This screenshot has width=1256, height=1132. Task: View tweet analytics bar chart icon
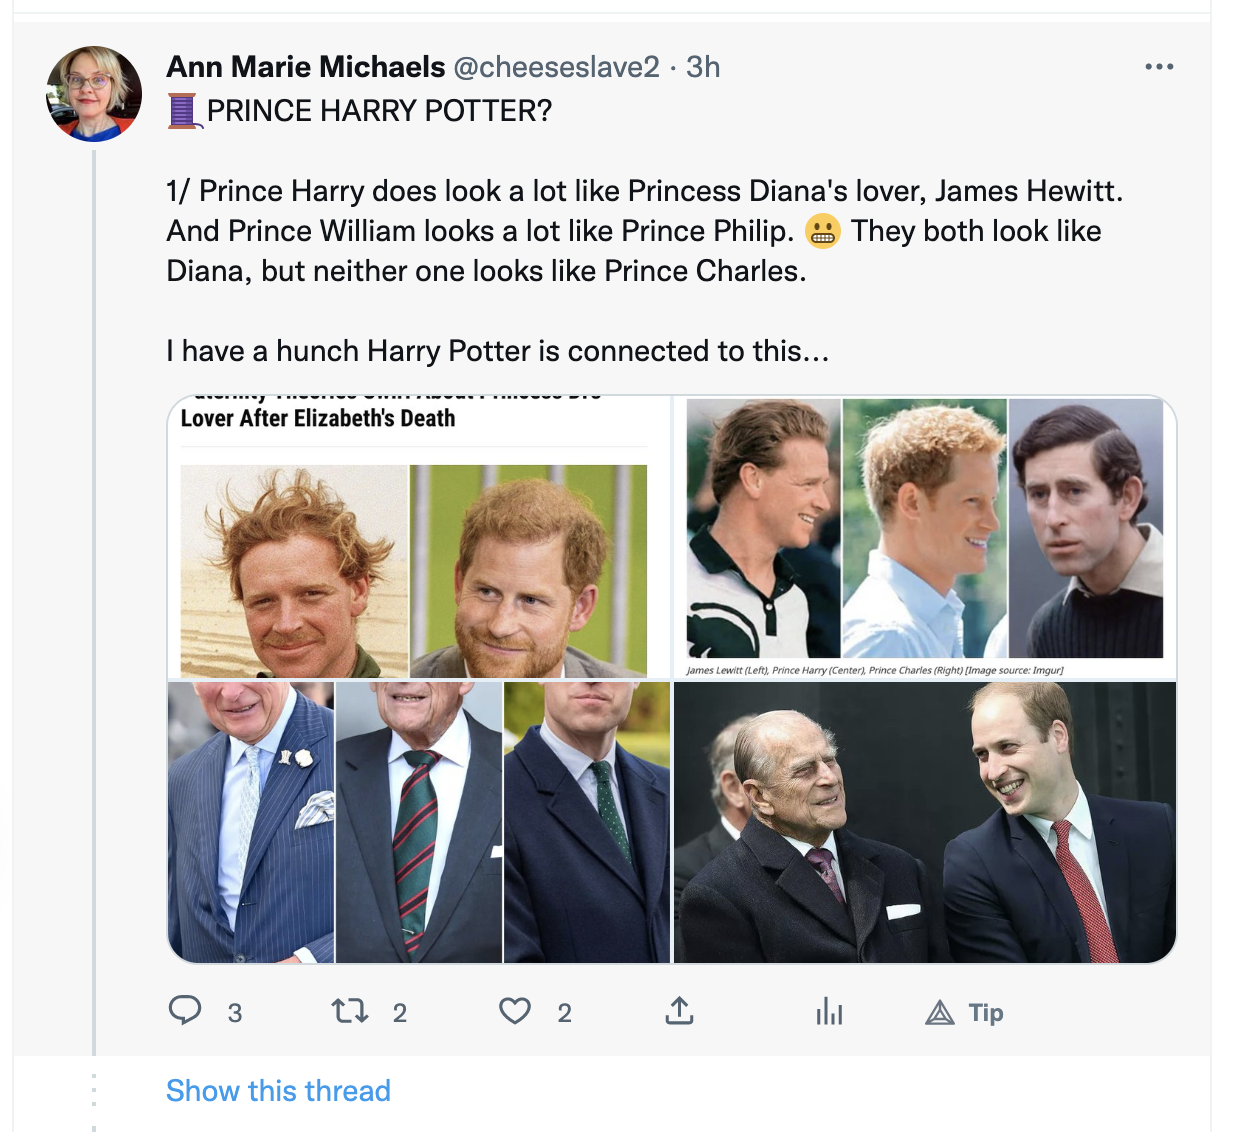(829, 1012)
